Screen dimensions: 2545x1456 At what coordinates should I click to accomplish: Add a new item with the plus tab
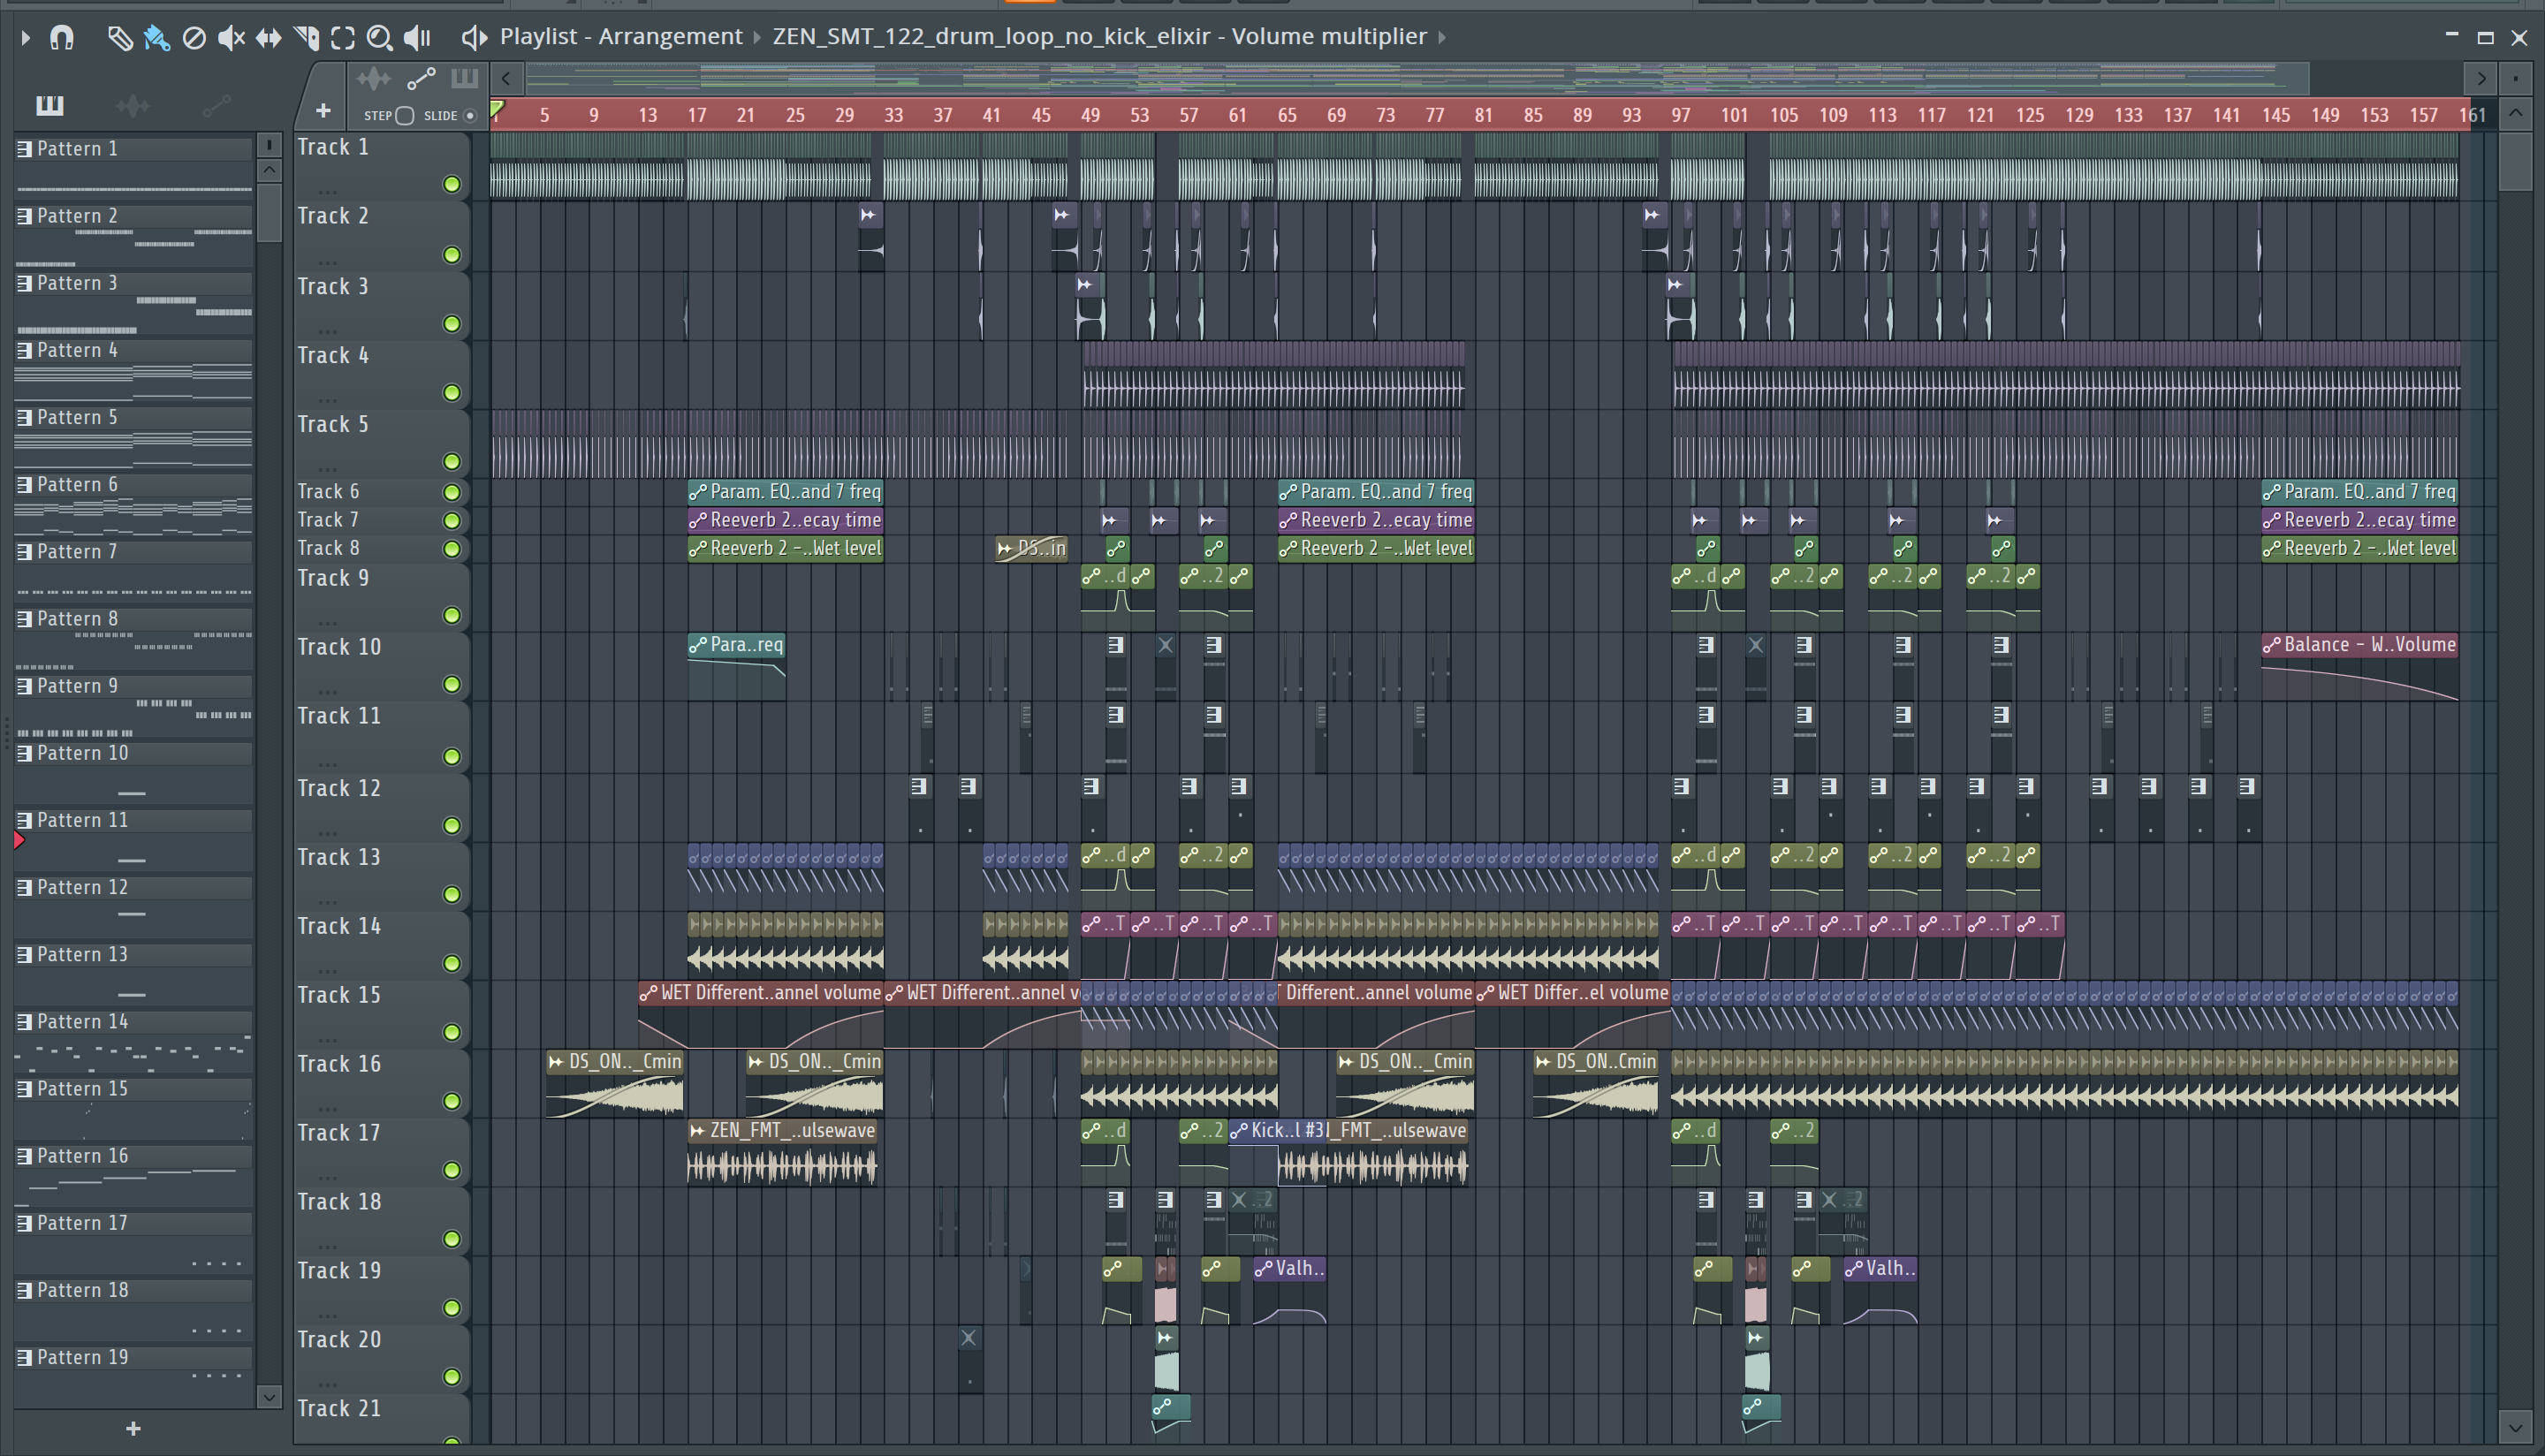pos(323,110)
